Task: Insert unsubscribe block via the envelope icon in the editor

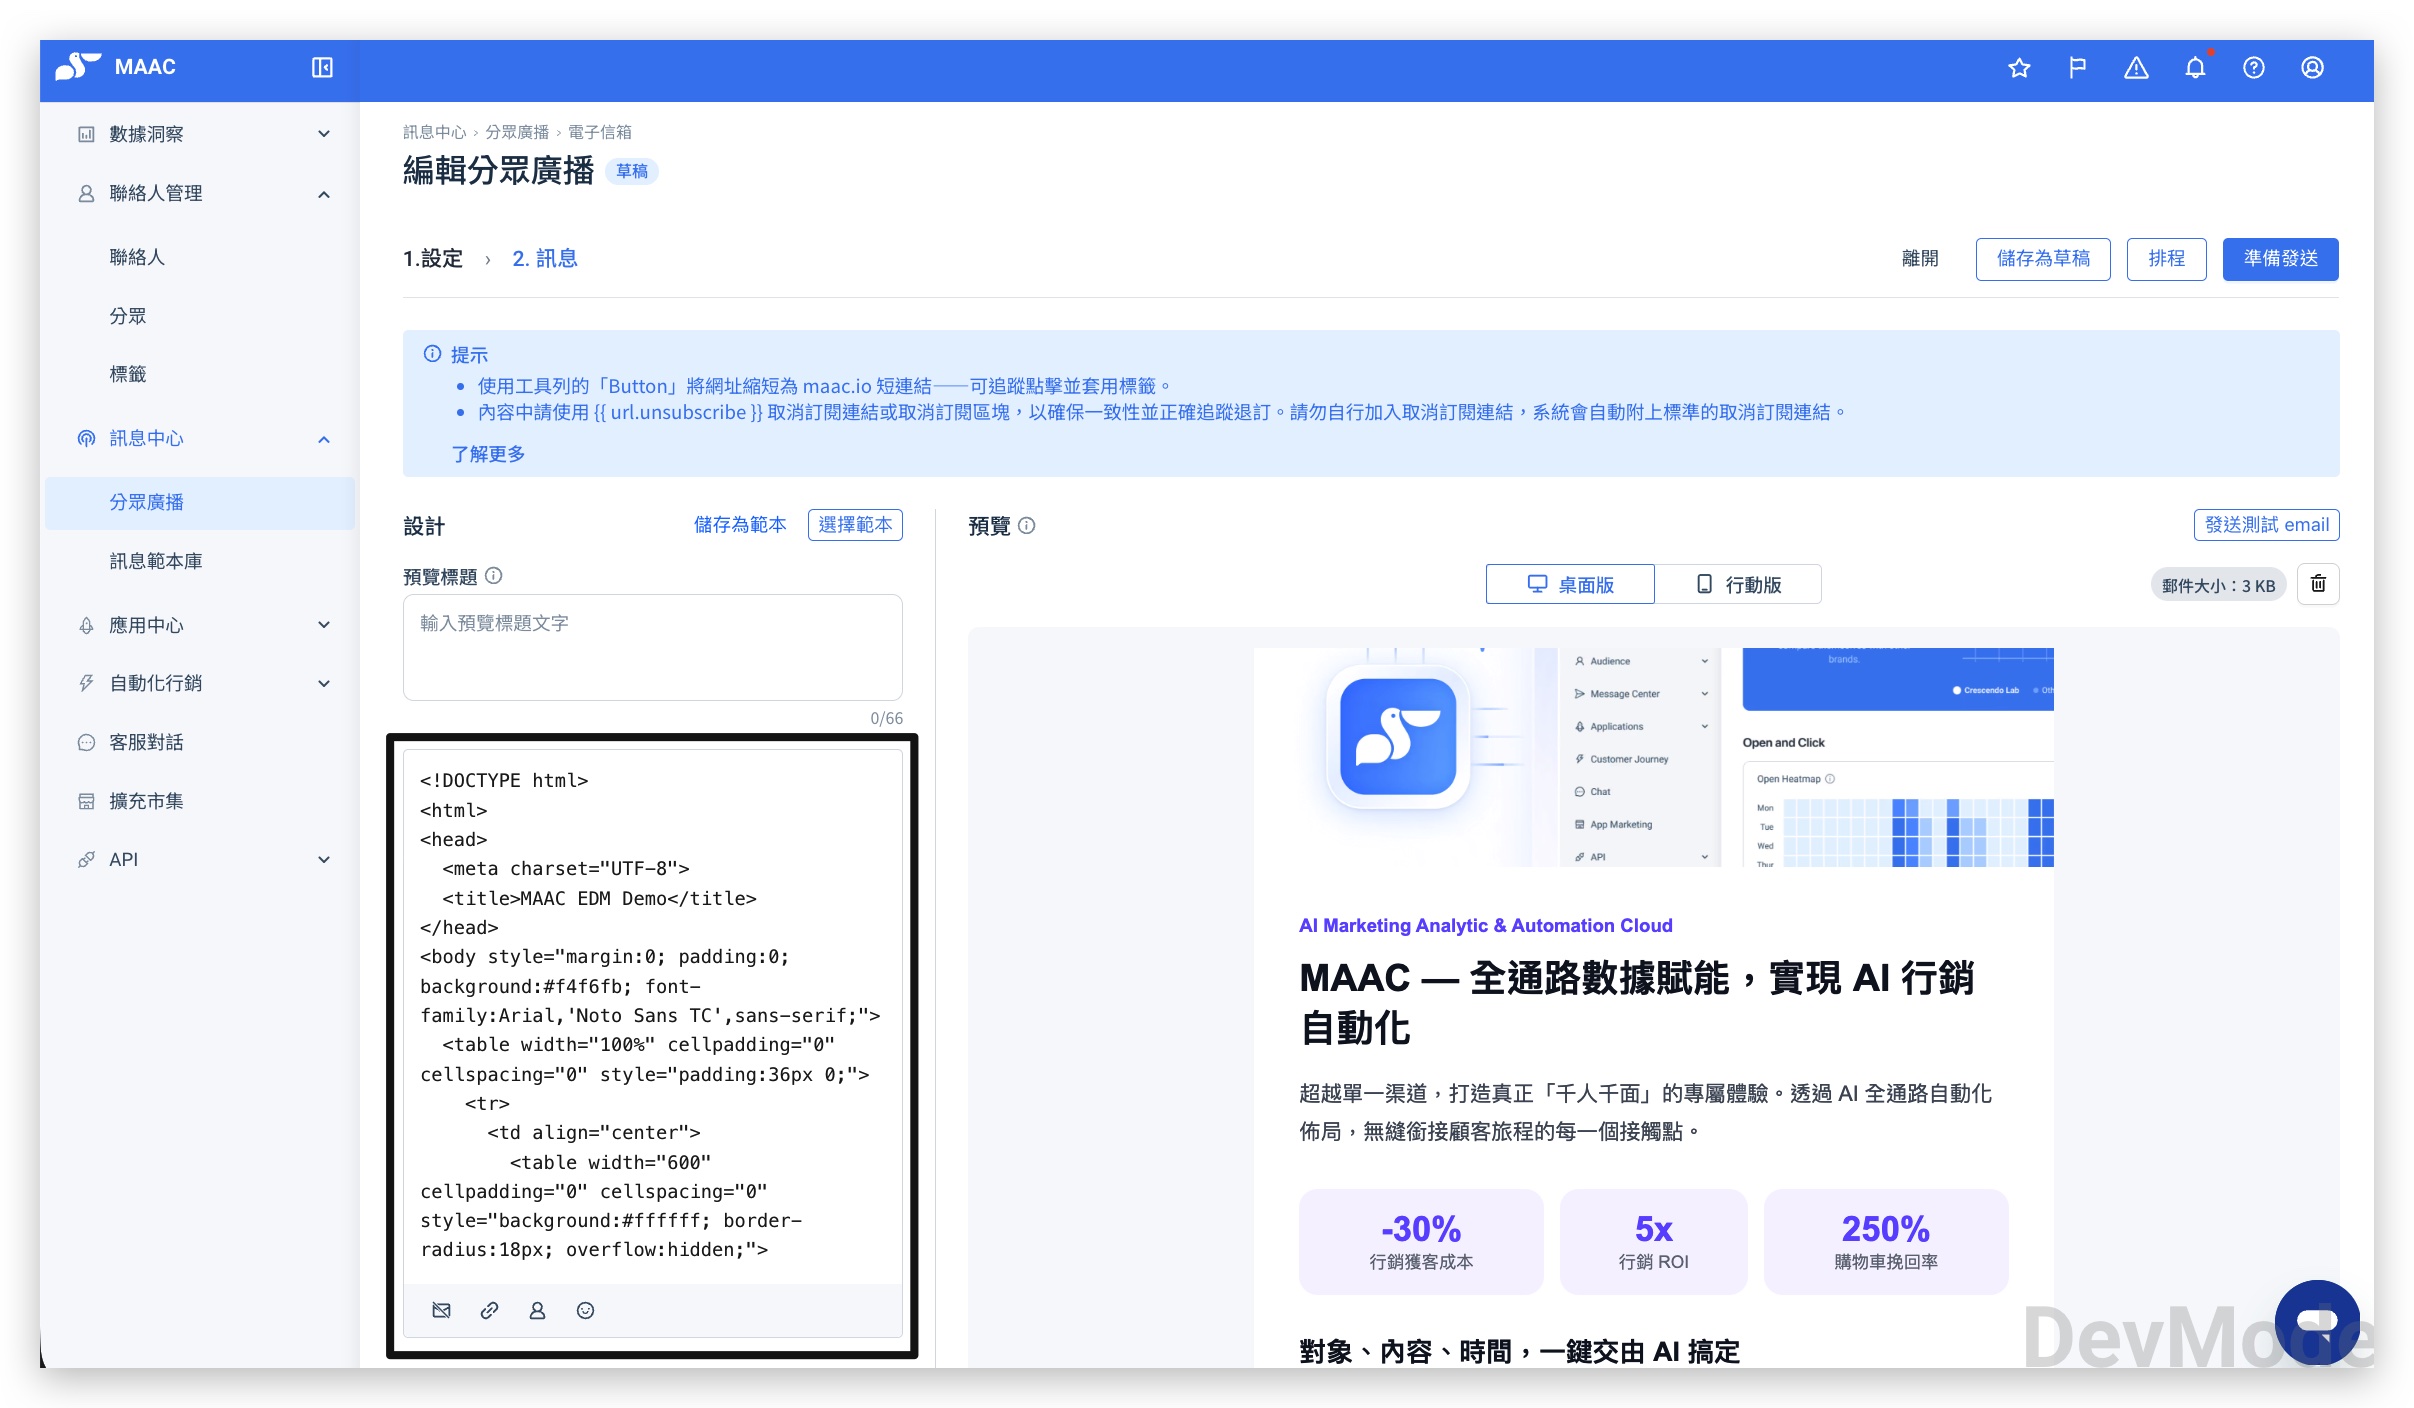Action: (x=441, y=1310)
